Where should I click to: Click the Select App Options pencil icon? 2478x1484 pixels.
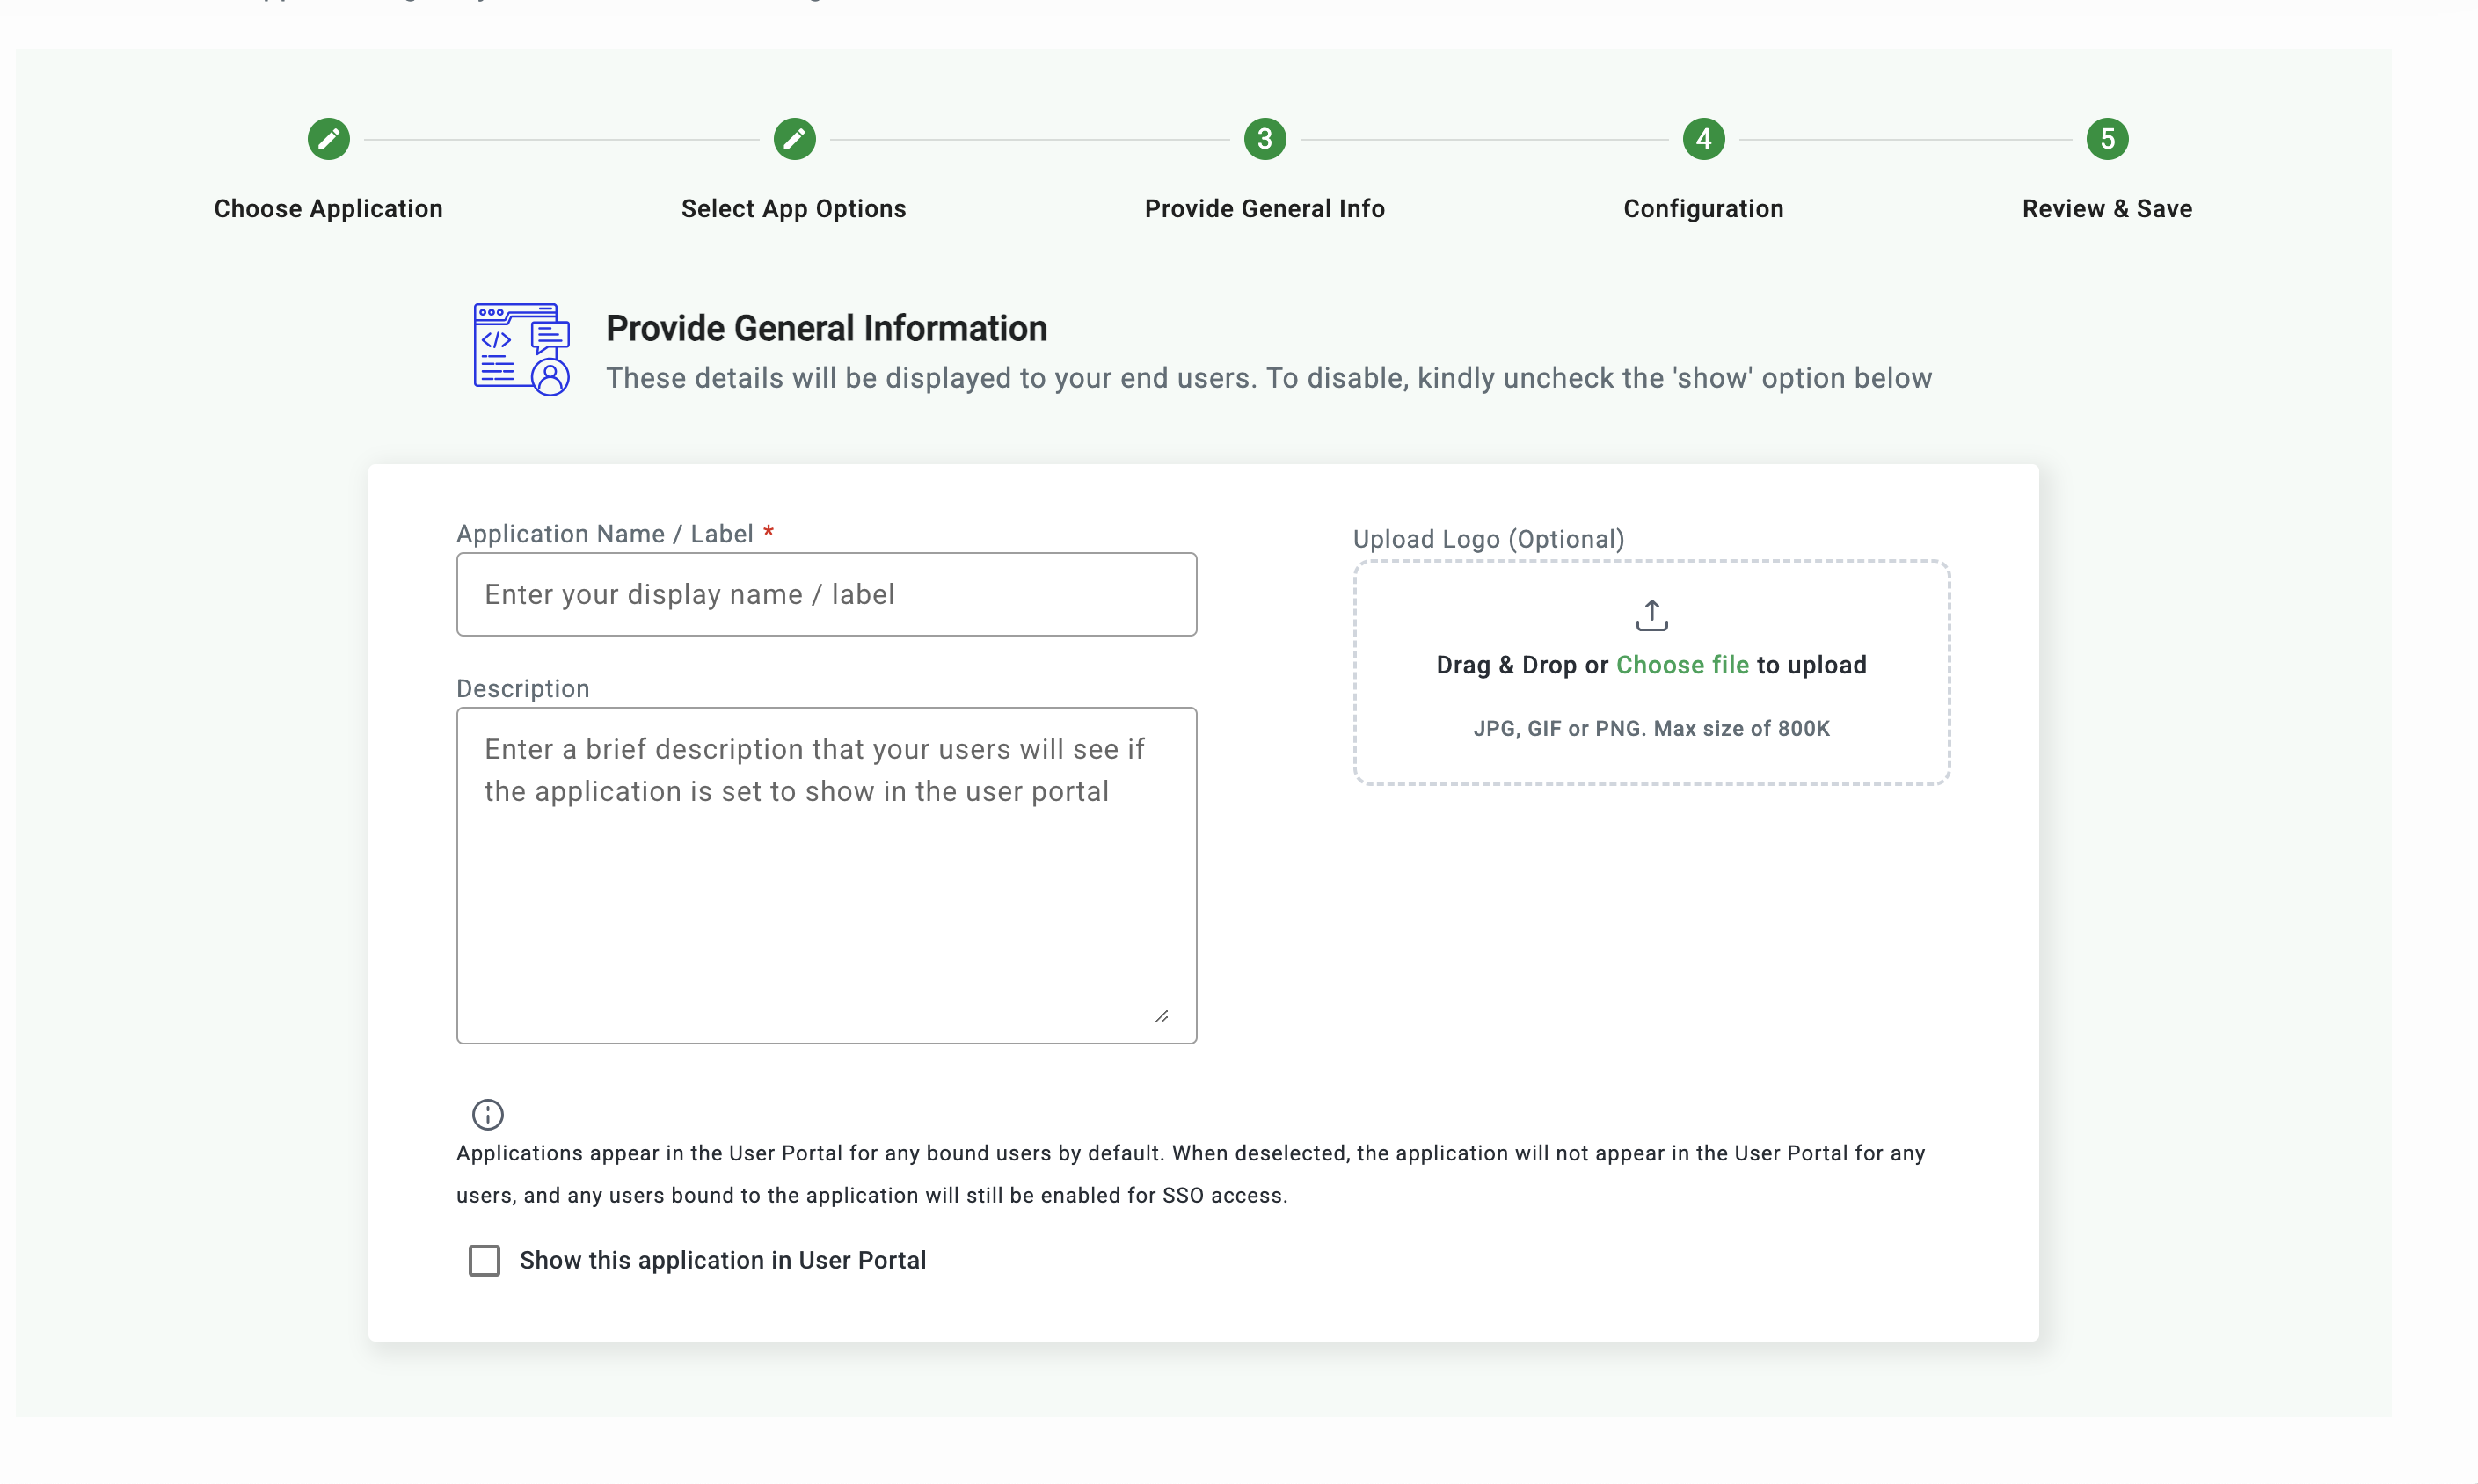[794, 139]
